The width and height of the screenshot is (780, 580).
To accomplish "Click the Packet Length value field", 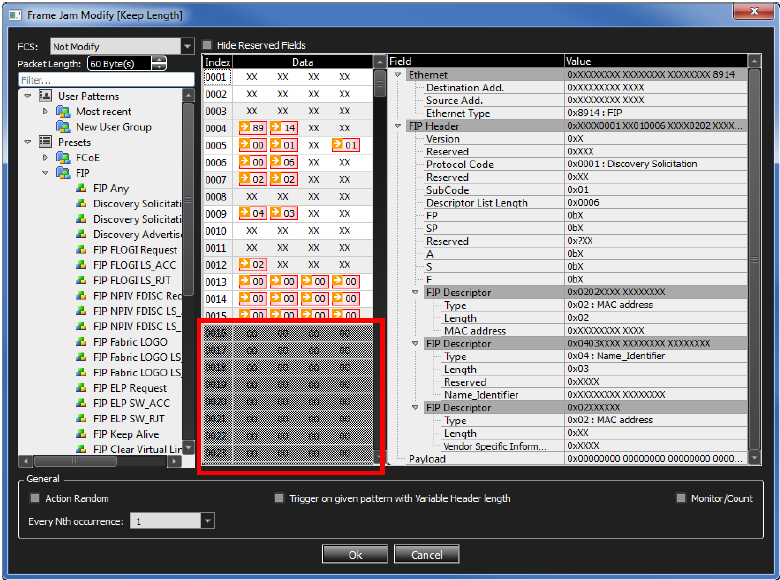I will (119, 64).
